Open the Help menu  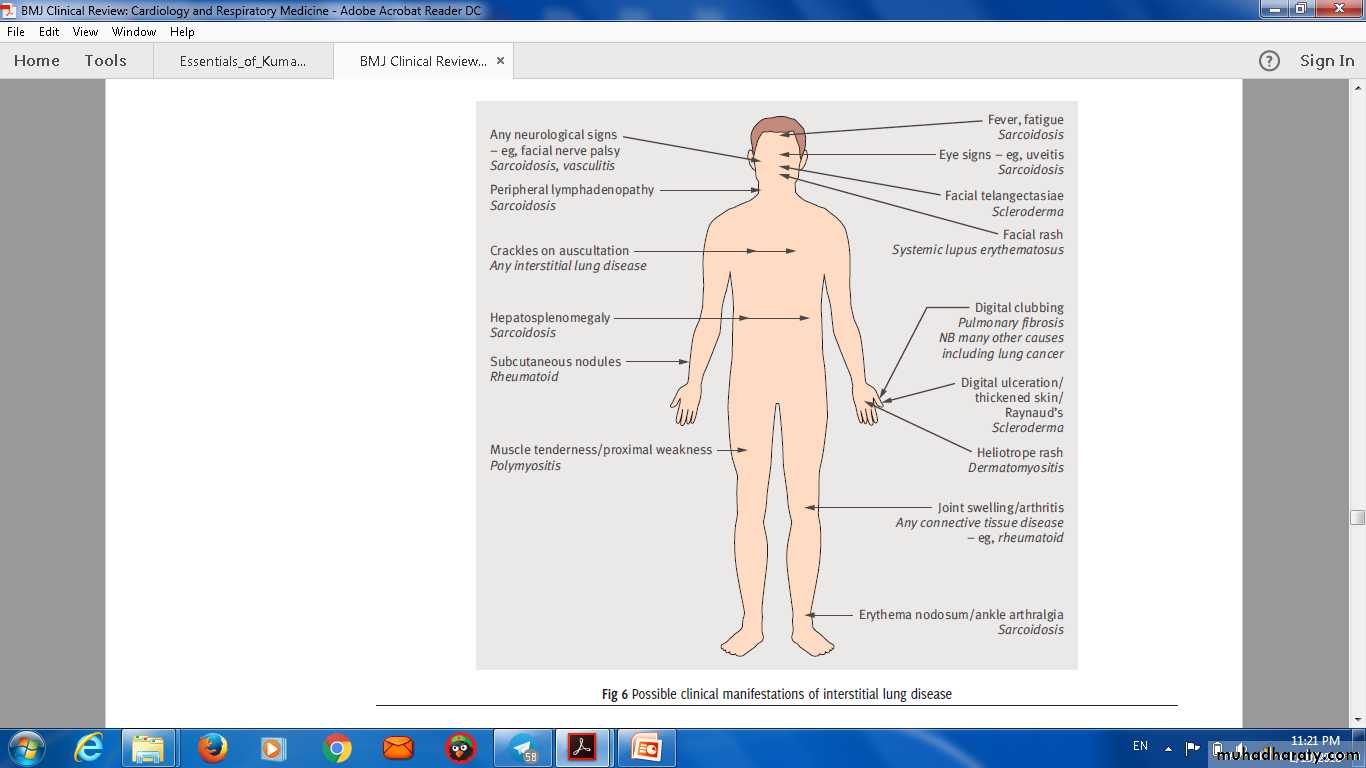[x=182, y=32]
